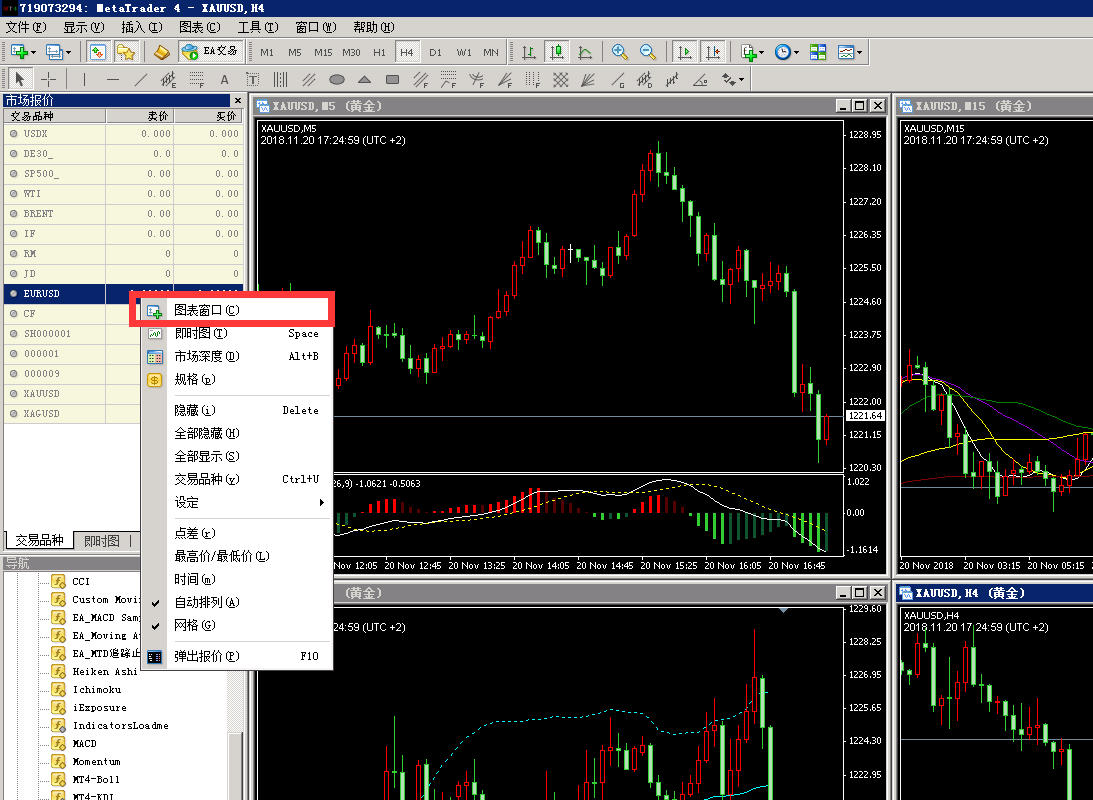Choose 图表窗口 from context menu
The height and width of the screenshot is (800, 1093).
click(x=207, y=310)
